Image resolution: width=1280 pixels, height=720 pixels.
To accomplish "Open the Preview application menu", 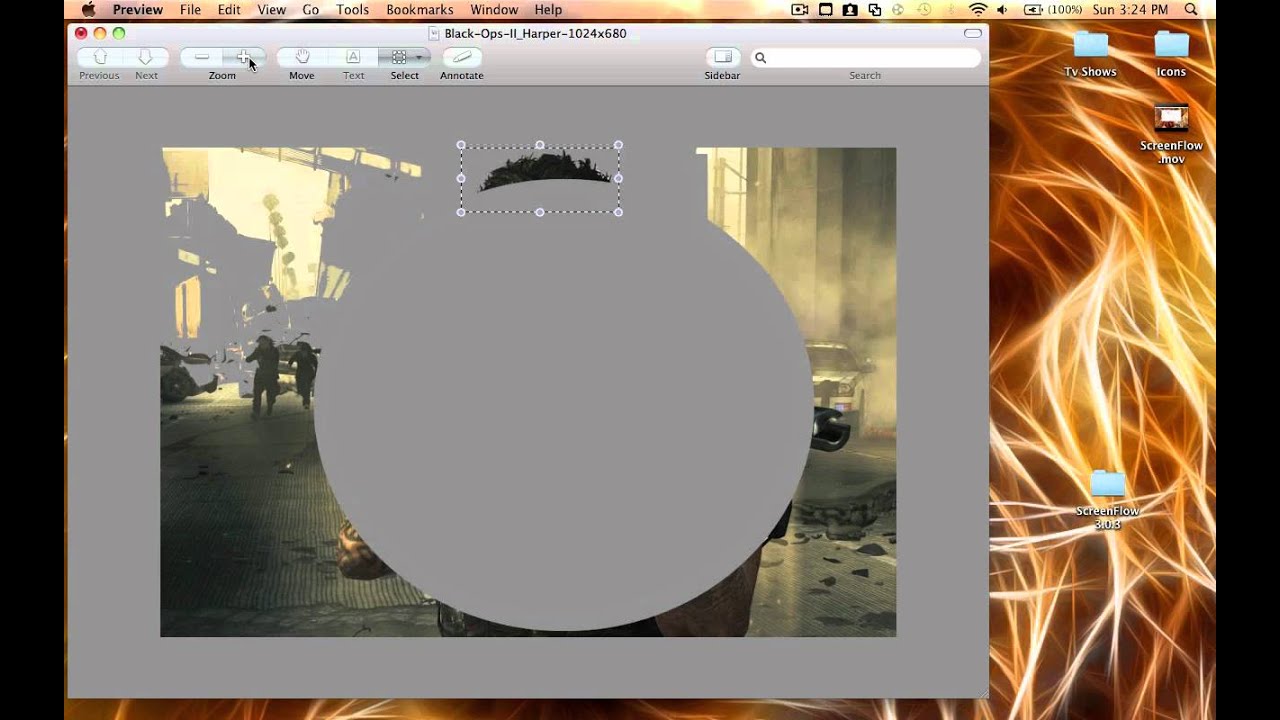I will tap(138, 9).
